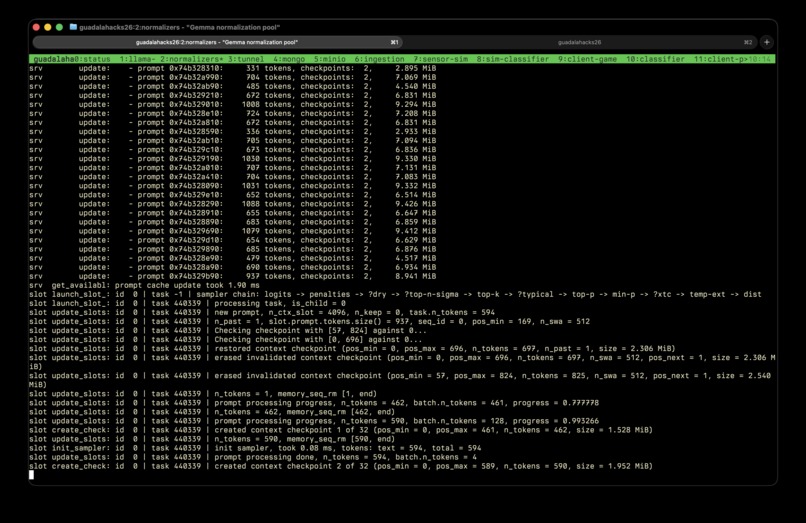The width and height of the screenshot is (806, 523).
Task: Click the value "2.895 MiB"
Action: point(415,68)
